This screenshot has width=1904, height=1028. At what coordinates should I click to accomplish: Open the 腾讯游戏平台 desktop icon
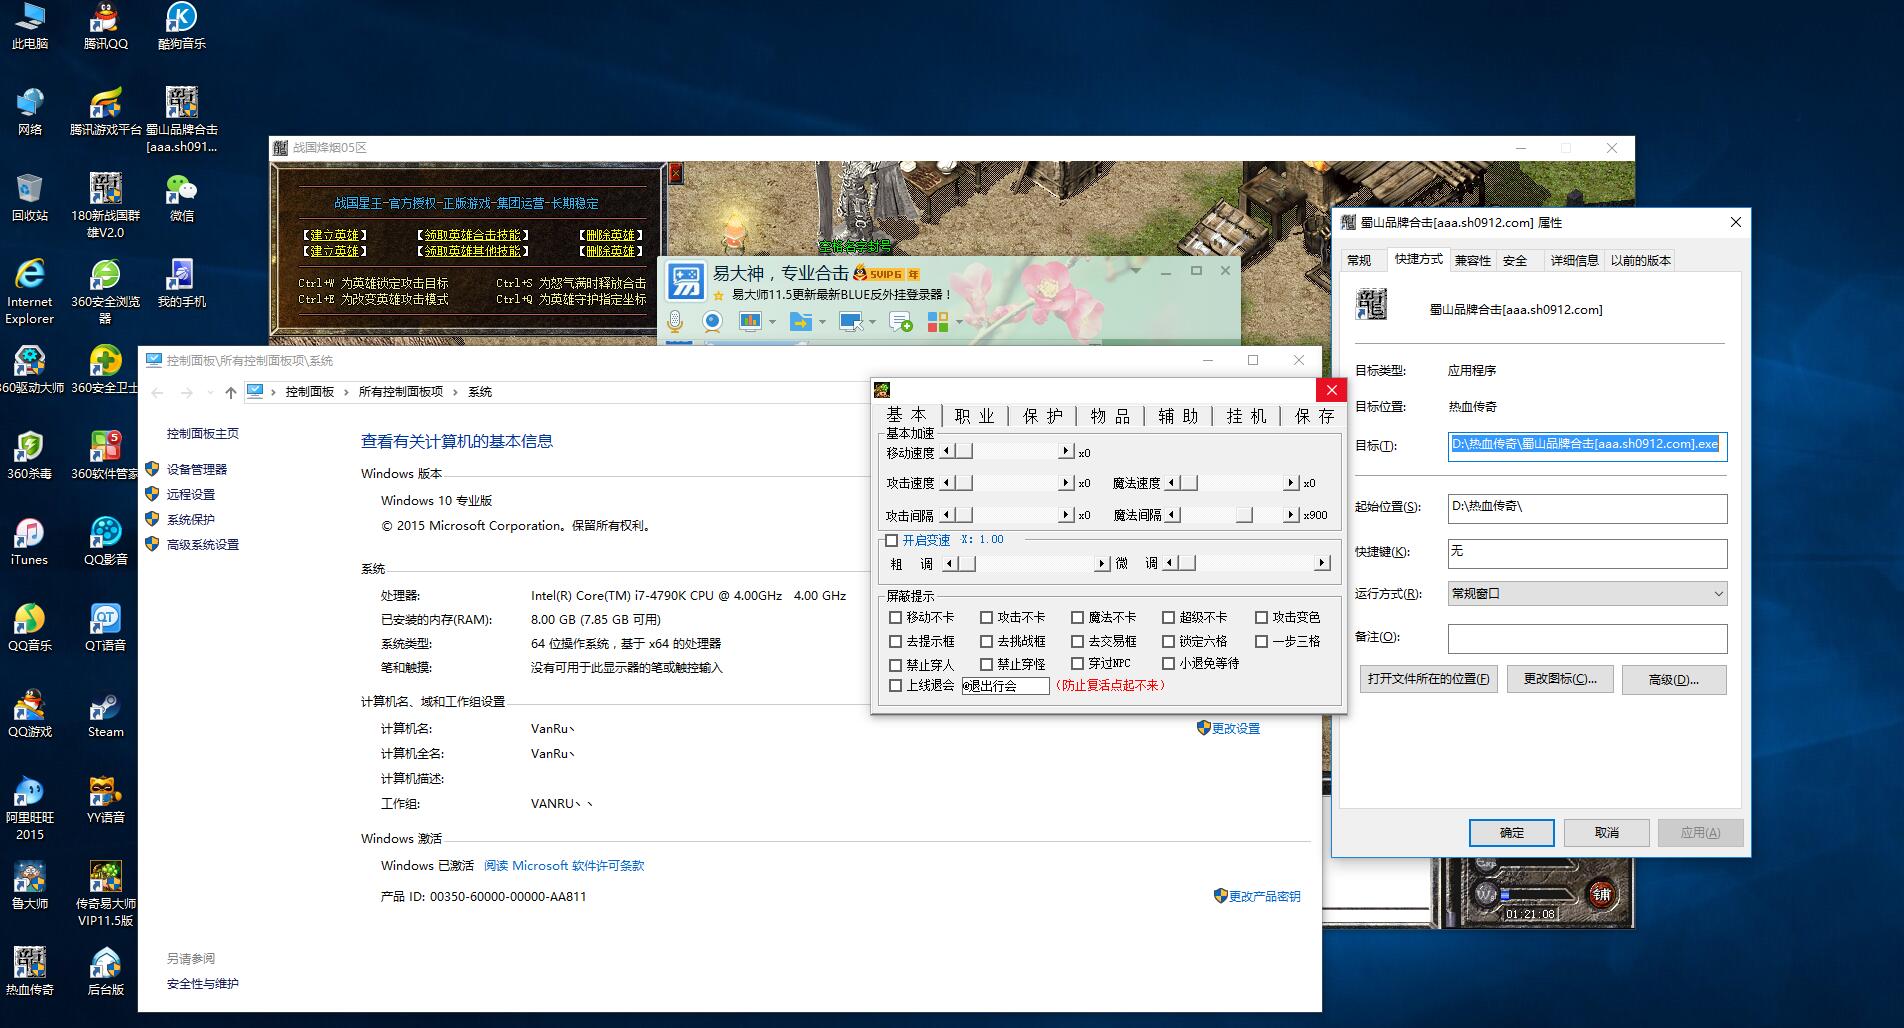point(105,112)
